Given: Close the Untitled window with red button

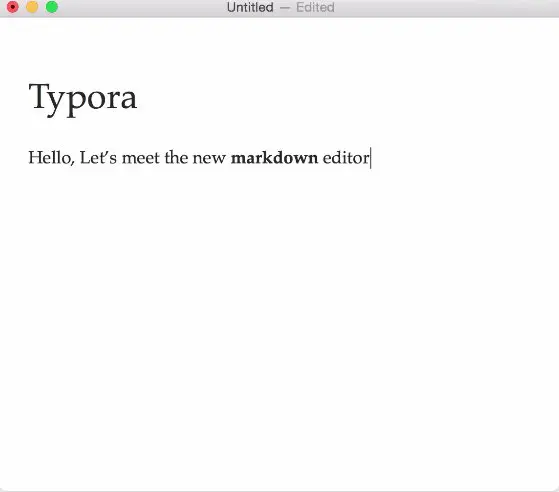Looking at the screenshot, I should pyautogui.click(x=12, y=7).
